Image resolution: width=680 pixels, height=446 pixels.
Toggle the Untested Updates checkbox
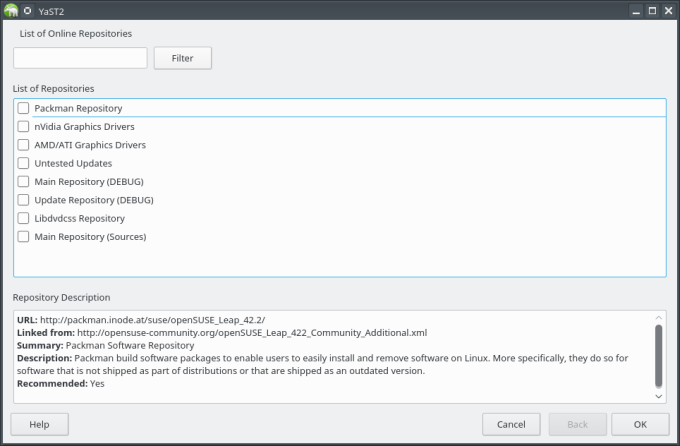tap(23, 163)
